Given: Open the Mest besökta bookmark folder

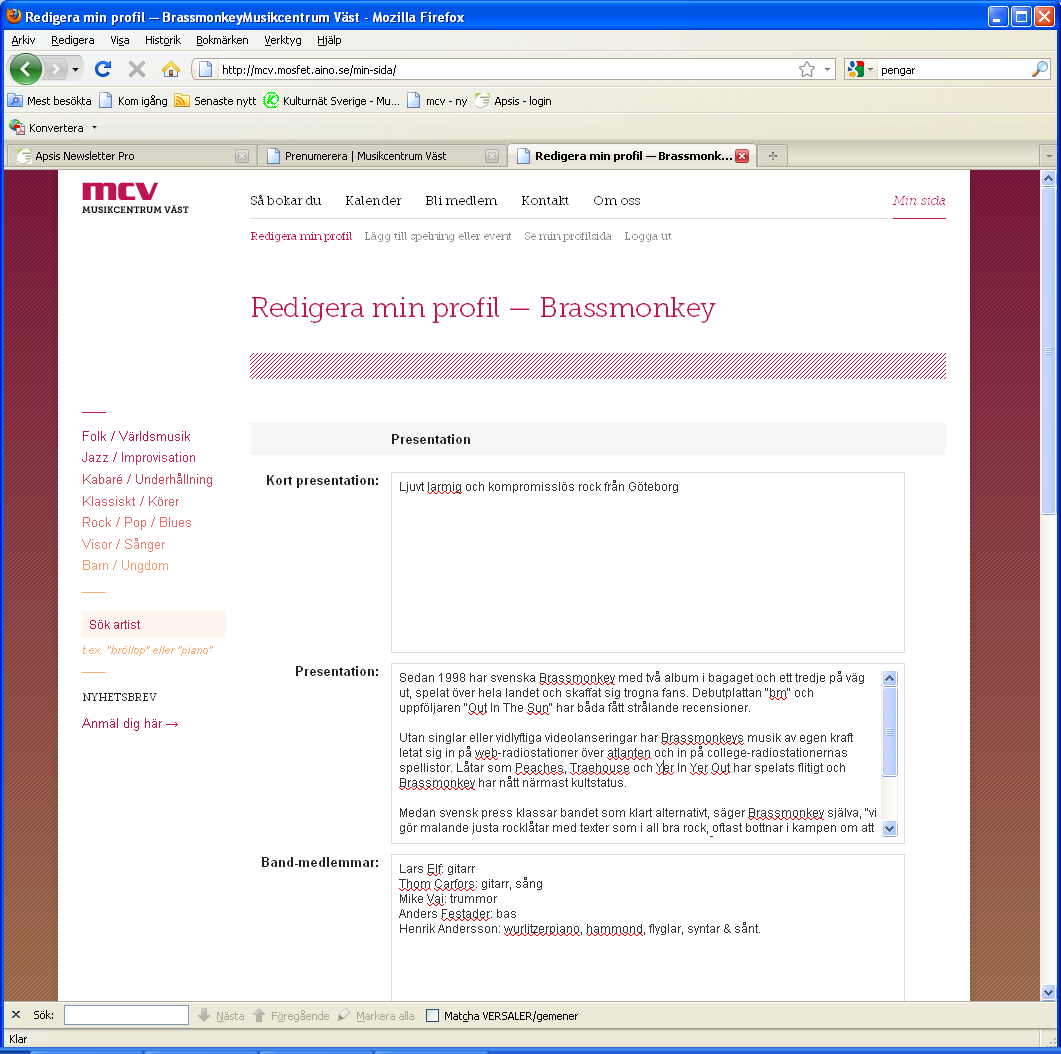Looking at the screenshot, I should pos(49,101).
